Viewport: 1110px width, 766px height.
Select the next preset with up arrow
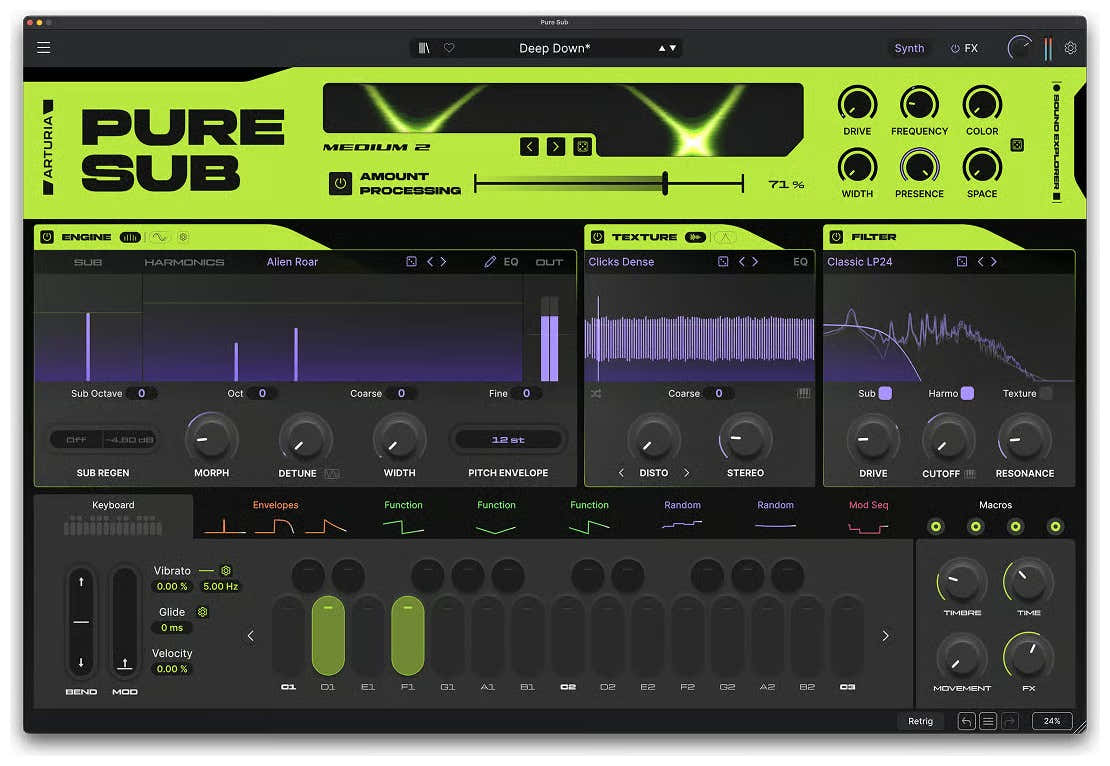click(x=662, y=48)
